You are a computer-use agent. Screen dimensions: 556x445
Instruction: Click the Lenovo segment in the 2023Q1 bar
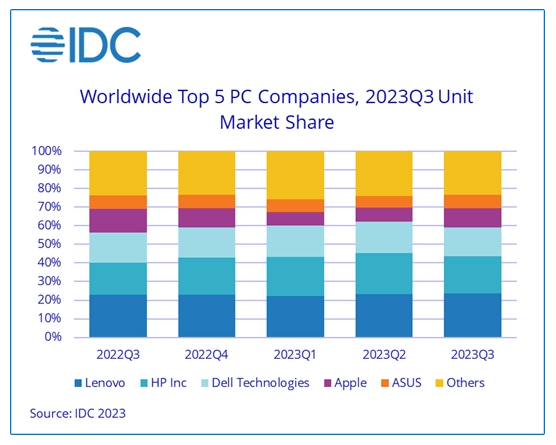tap(295, 316)
